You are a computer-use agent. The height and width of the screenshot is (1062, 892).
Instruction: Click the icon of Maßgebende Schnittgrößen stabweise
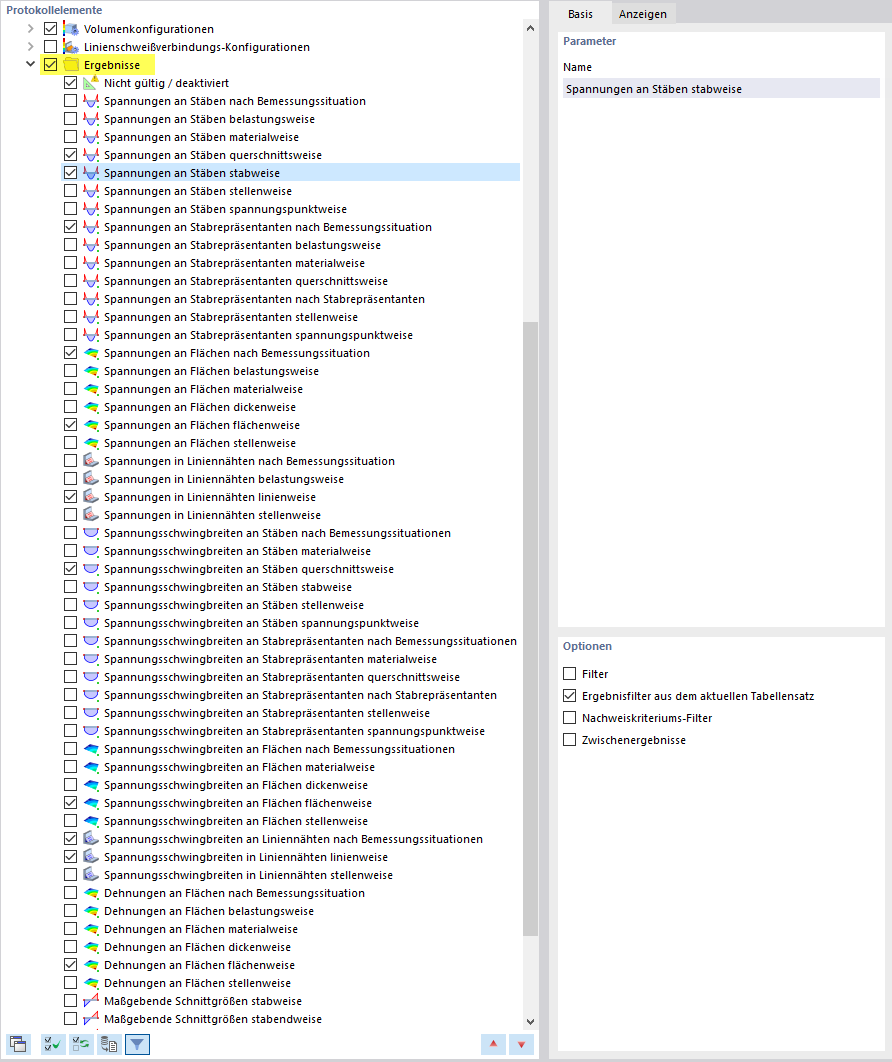click(91, 1000)
